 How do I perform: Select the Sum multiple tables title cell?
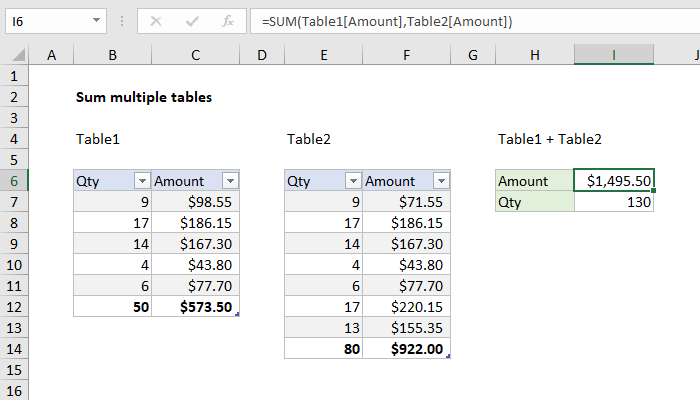pyautogui.click(x=112, y=97)
